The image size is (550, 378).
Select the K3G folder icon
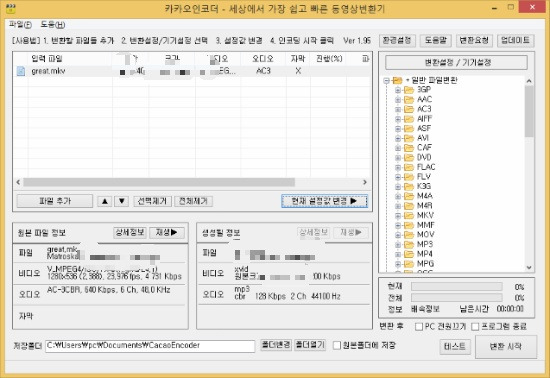(x=409, y=186)
